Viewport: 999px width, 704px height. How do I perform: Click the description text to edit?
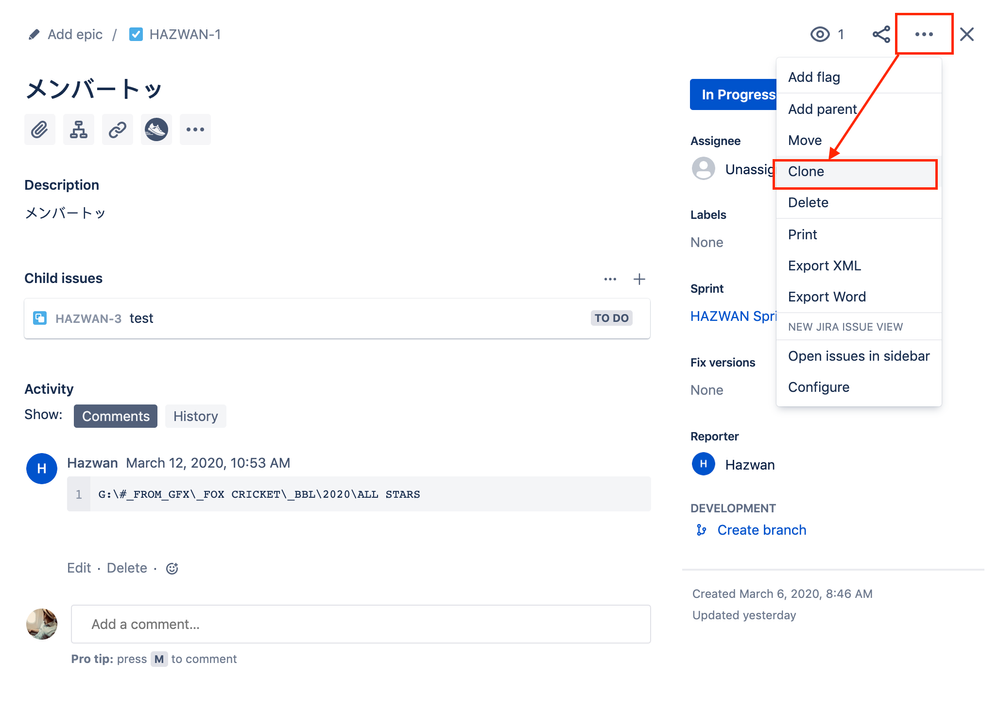pyautogui.click(x=65, y=213)
